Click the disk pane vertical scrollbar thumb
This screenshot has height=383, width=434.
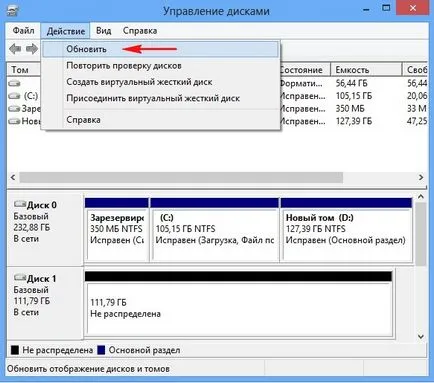421,234
